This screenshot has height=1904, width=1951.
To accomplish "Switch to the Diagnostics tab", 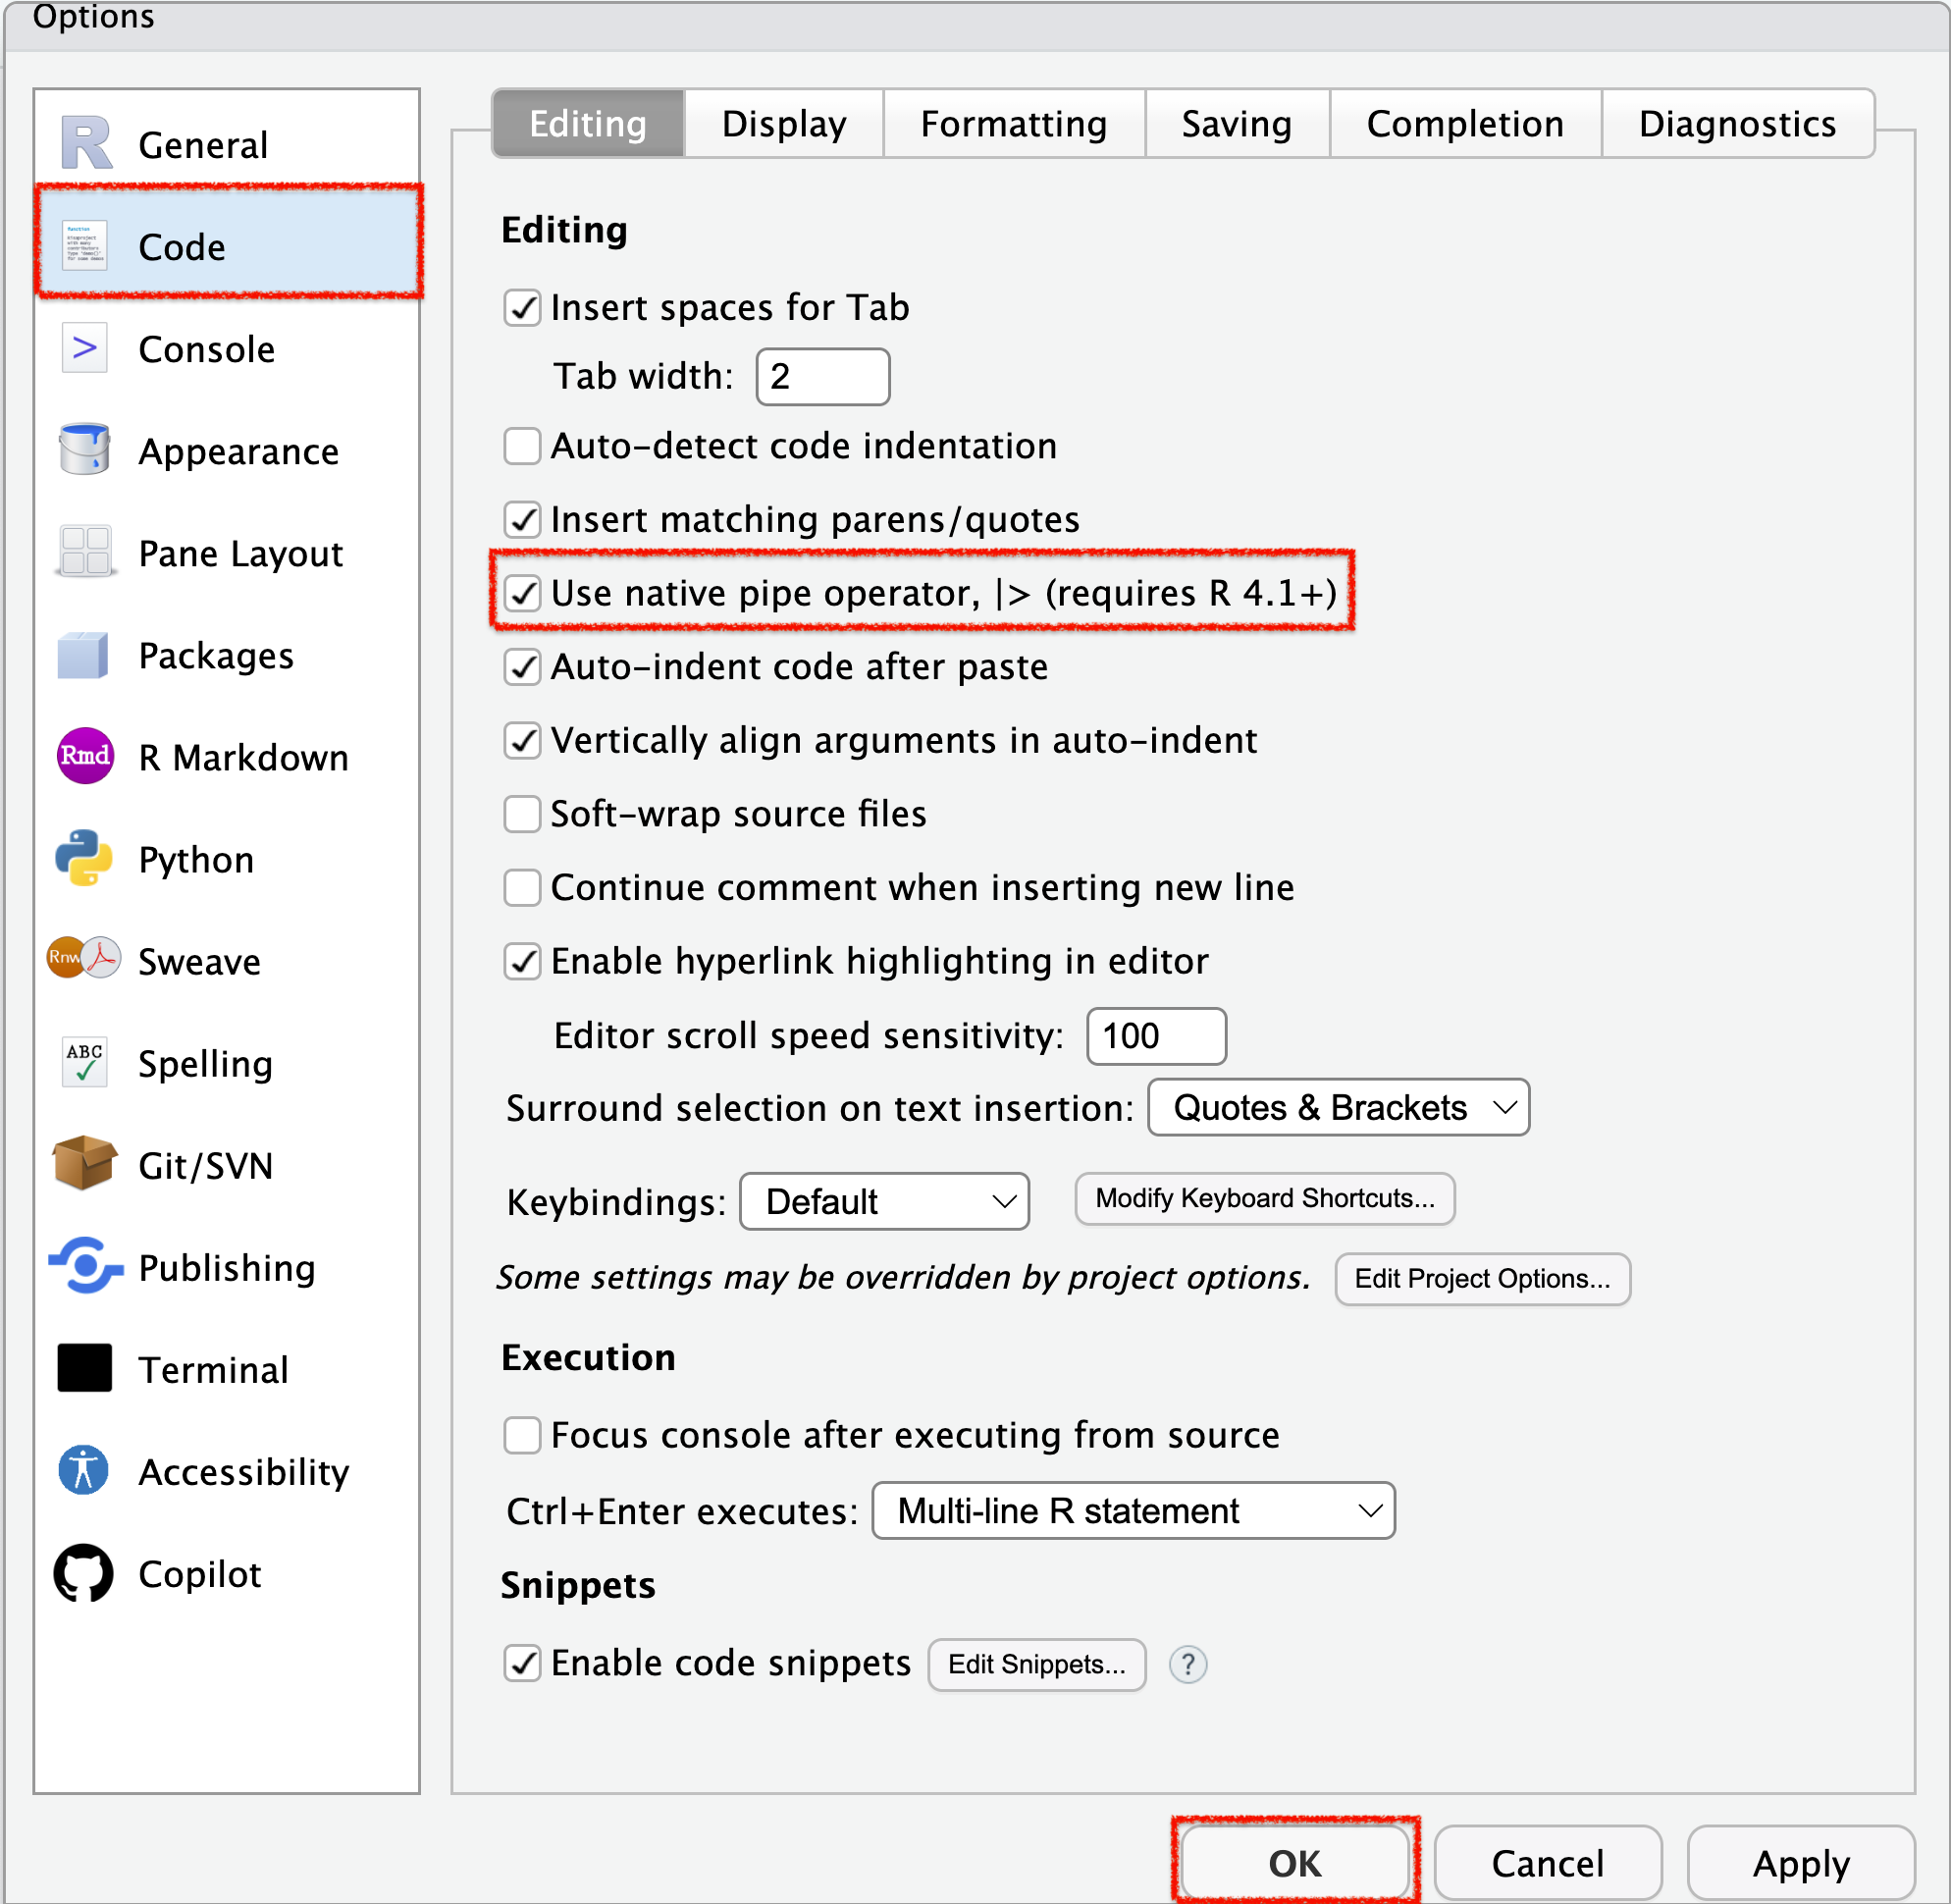I will [1736, 124].
